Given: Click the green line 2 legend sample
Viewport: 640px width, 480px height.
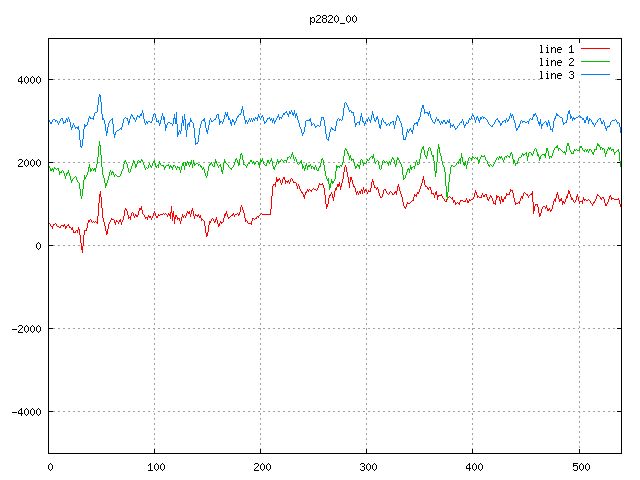Looking at the screenshot, I should (595, 62).
